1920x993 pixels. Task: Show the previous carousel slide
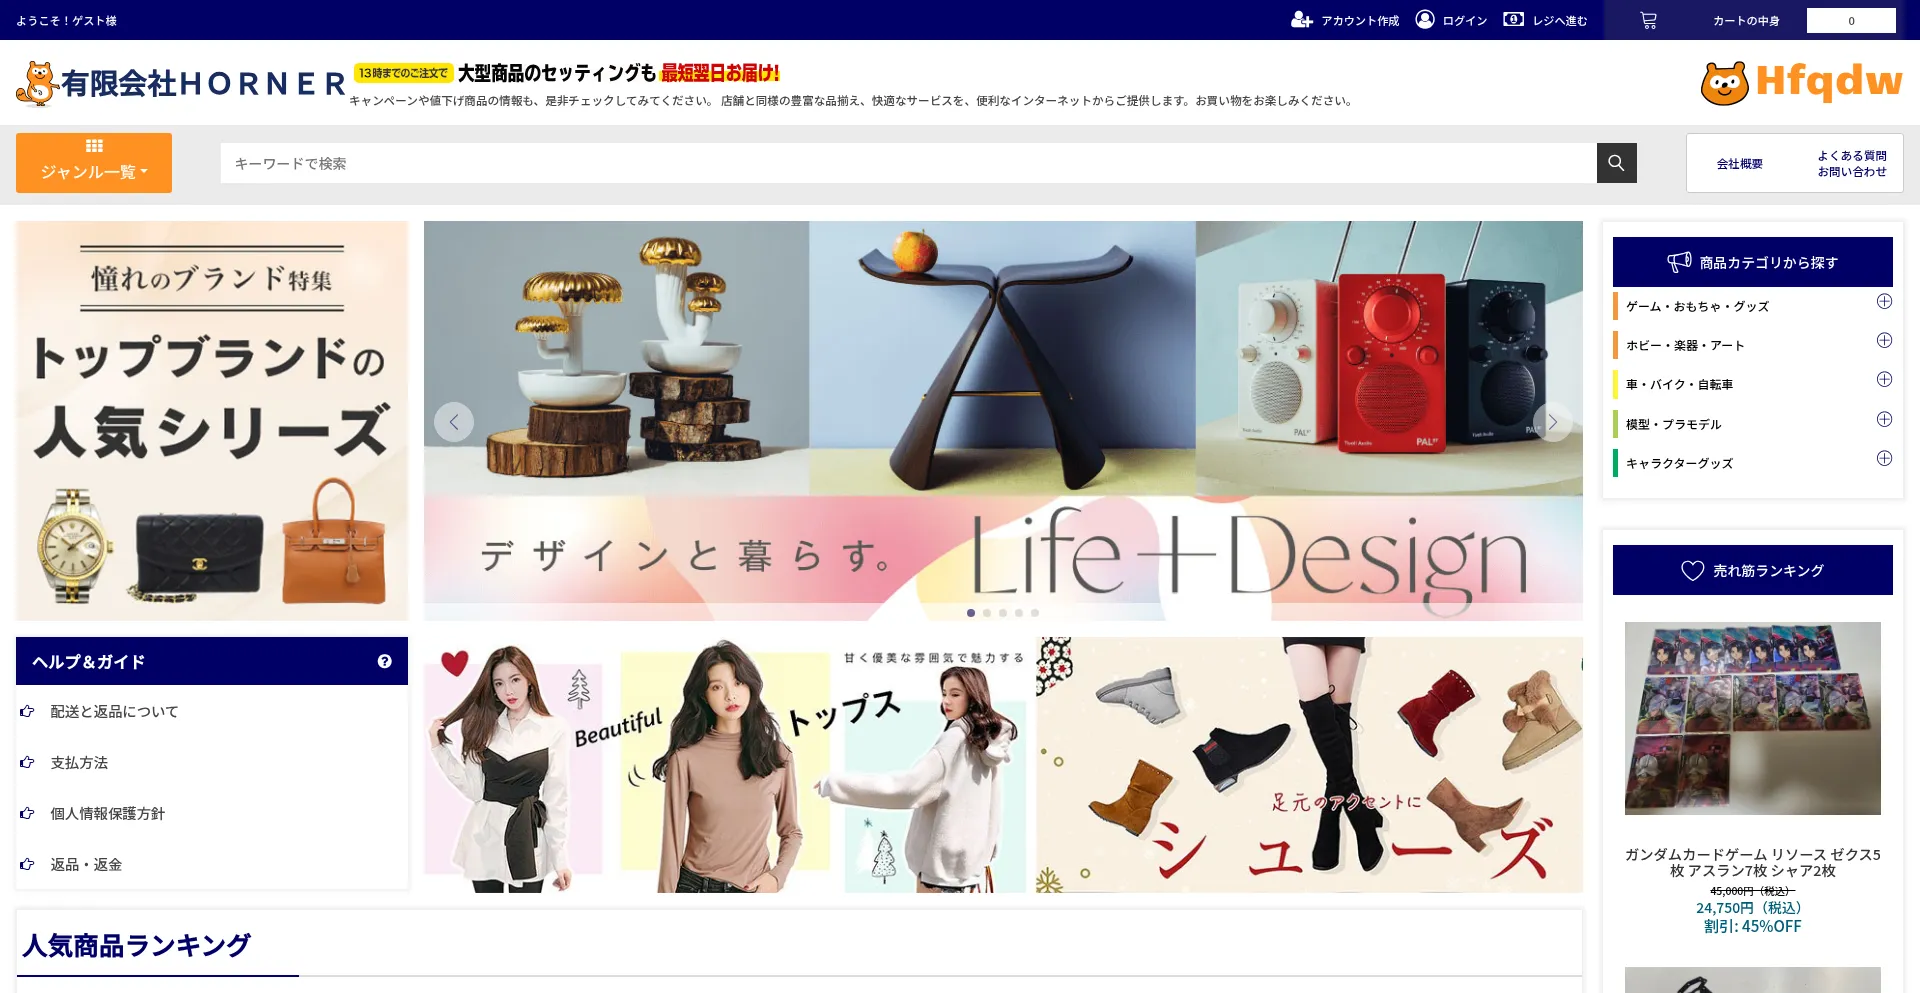pyautogui.click(x=454, y=422)
